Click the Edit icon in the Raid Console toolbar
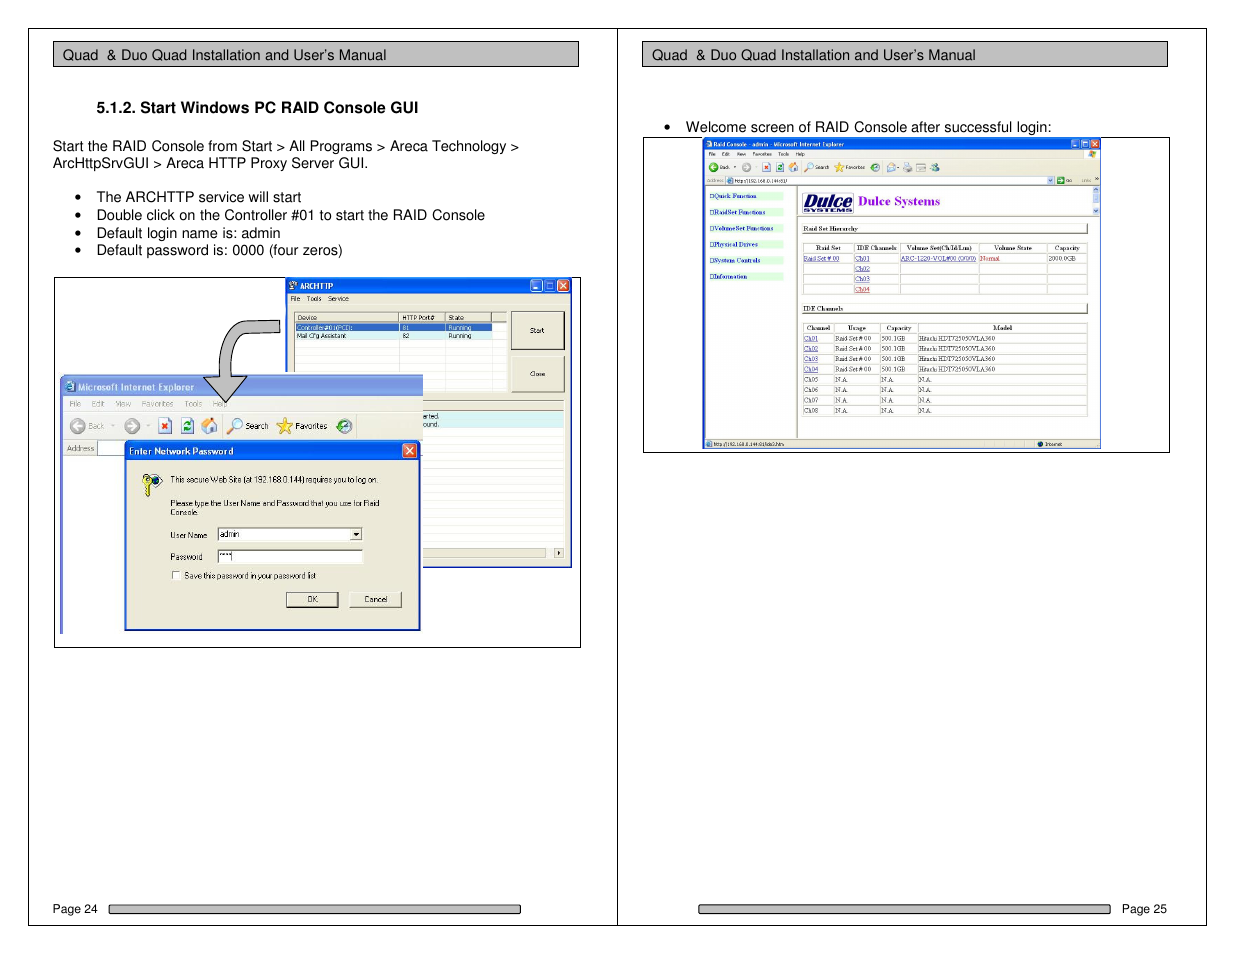Viewport: 1235px width, 954px height. tap(921, 168)
